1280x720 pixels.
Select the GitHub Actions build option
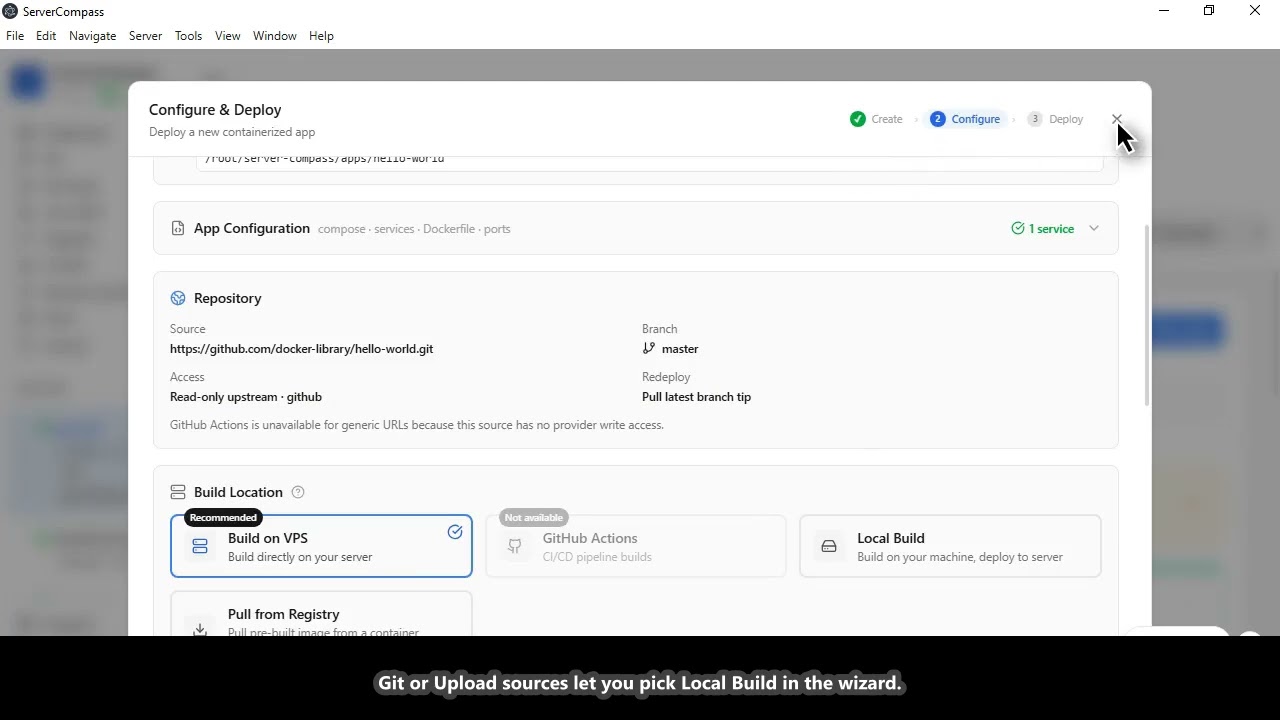click(636, 546)
